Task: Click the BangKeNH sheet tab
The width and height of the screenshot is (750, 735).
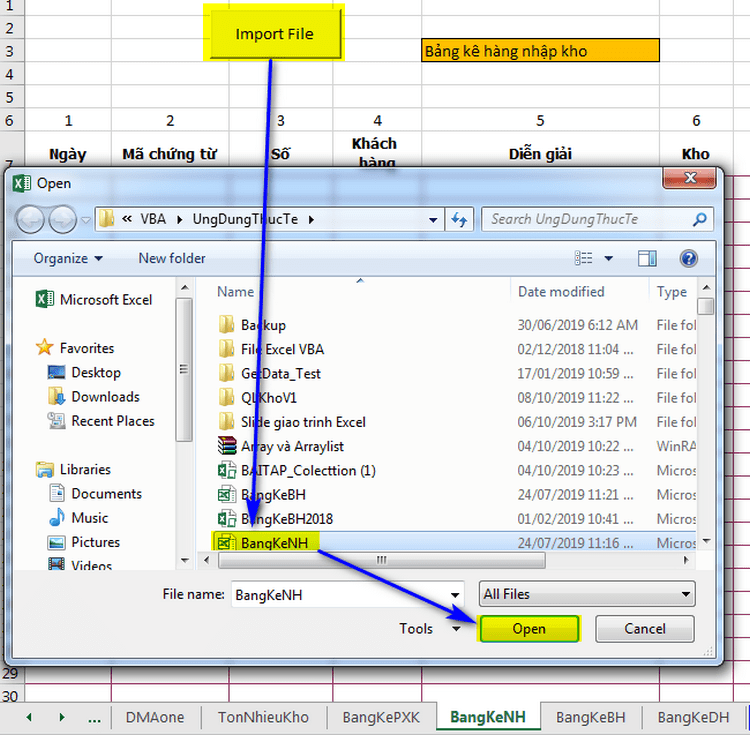Action: (488, 717)
